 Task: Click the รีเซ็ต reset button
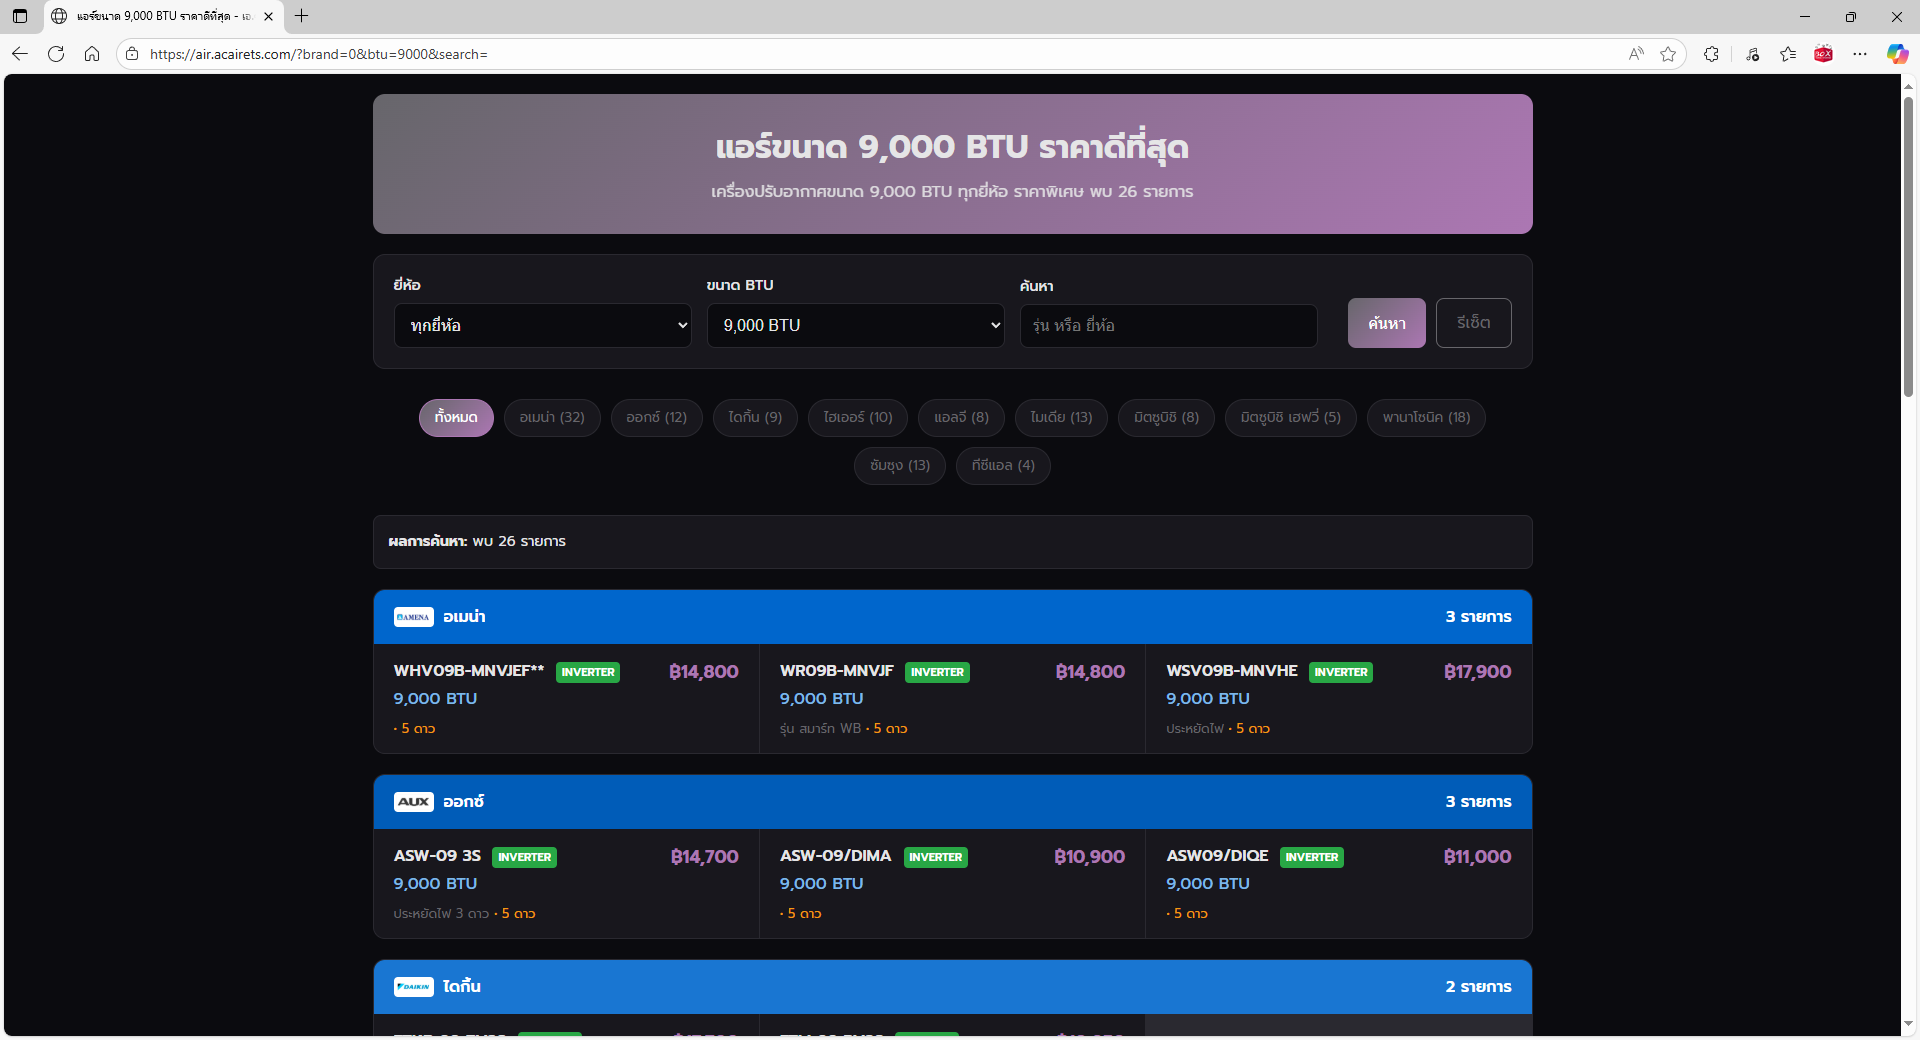[x=1474, y=323]
